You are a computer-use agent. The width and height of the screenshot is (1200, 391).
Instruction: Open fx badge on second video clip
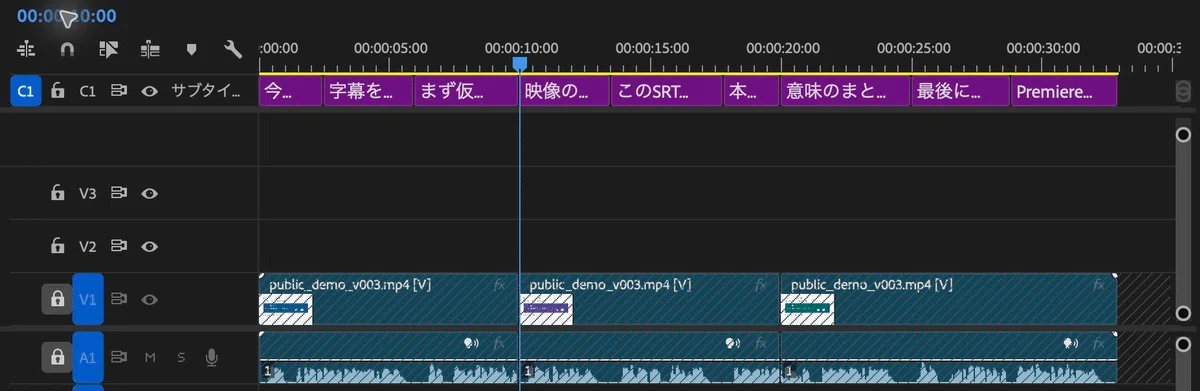761,285
